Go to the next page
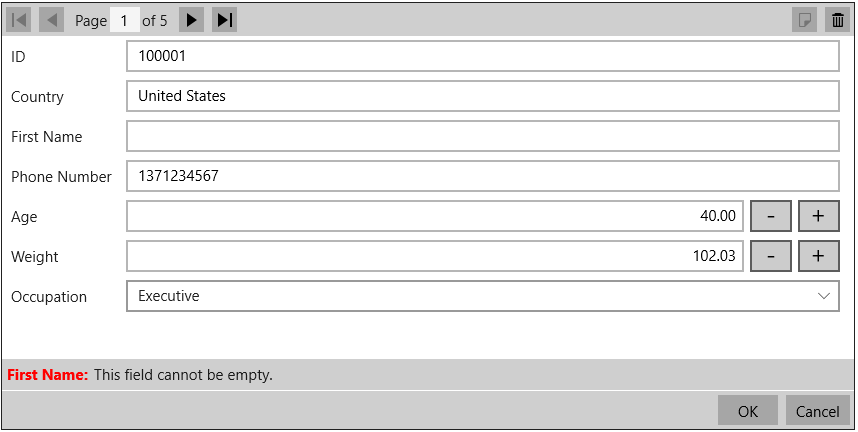Viewport: 858px width, 432px height. click(x=191, y=20)
